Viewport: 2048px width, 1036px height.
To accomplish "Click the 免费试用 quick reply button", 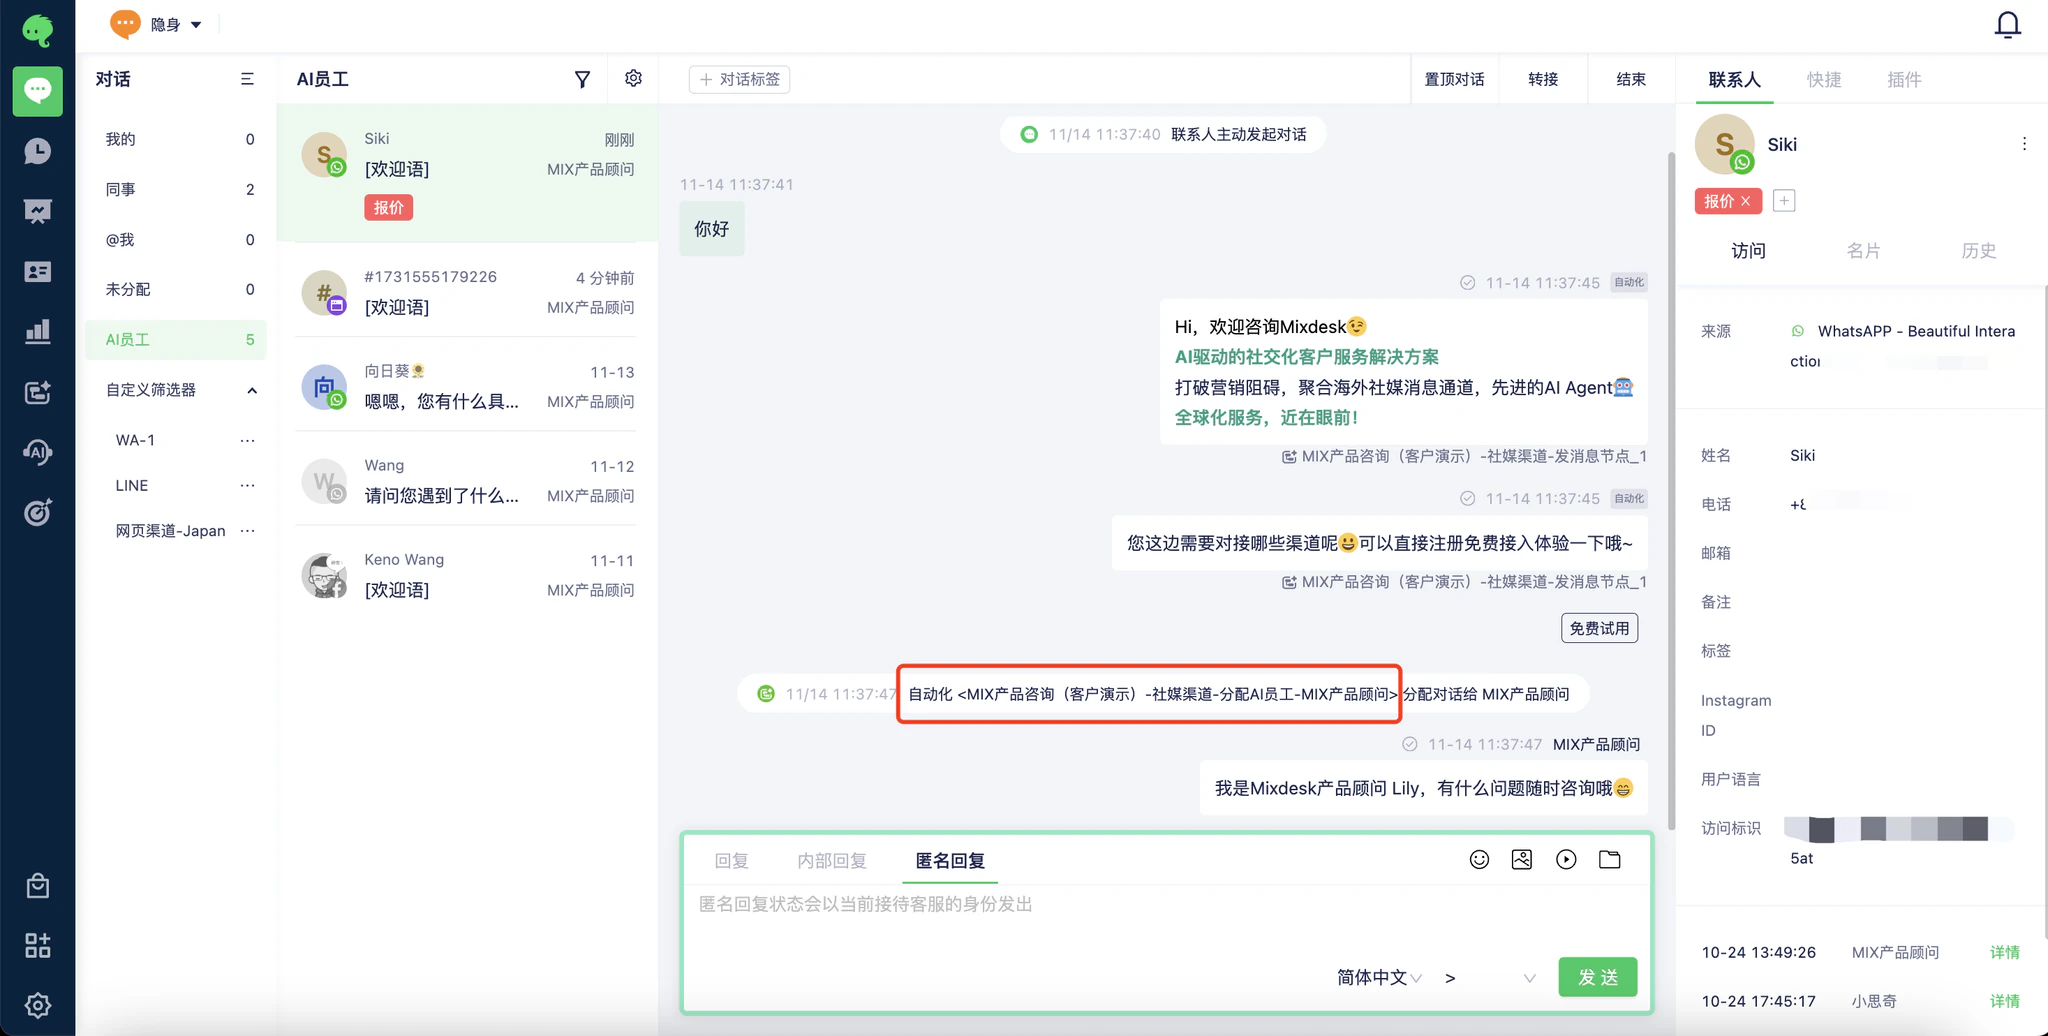I will (x=1599, y=628).
